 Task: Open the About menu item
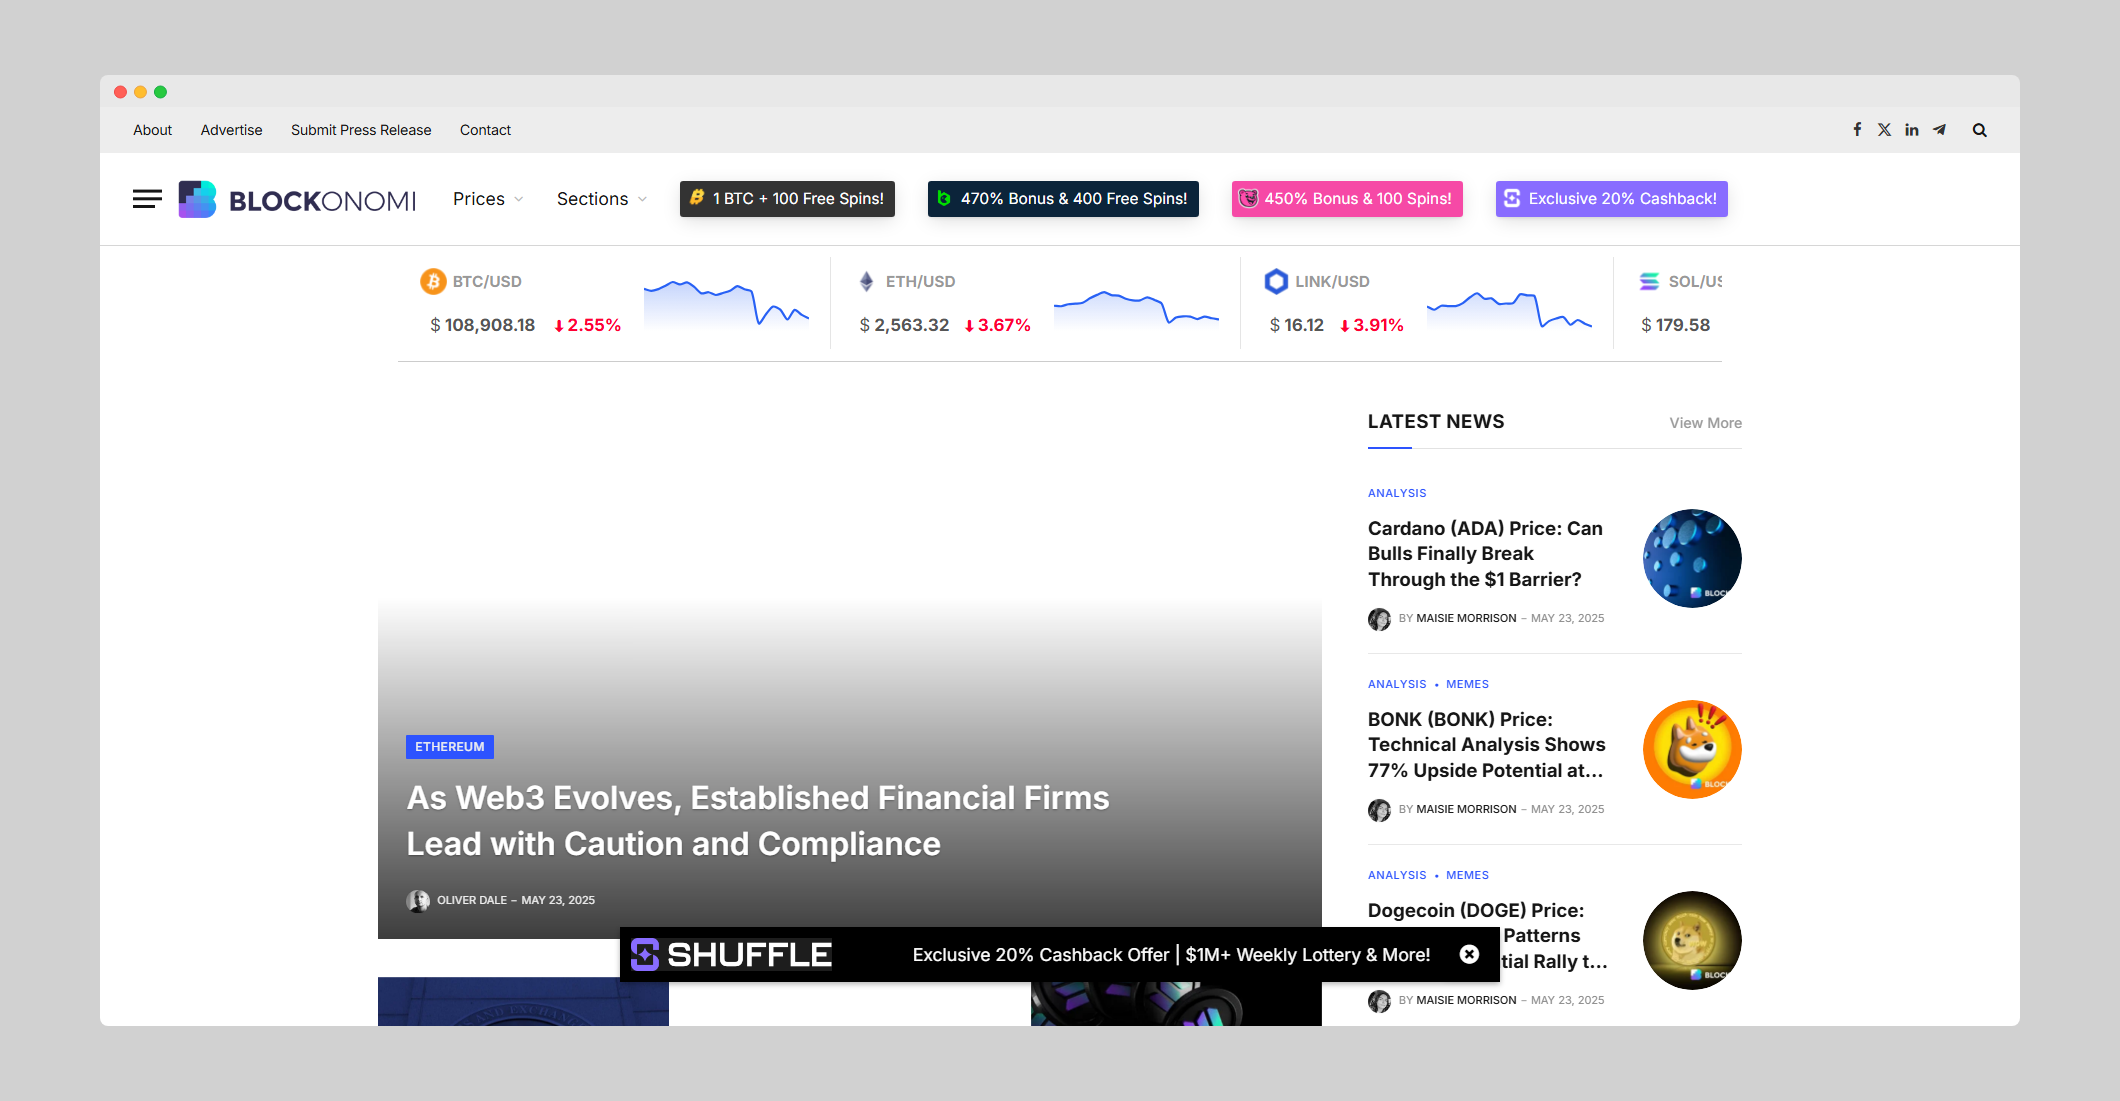[152, 130]
